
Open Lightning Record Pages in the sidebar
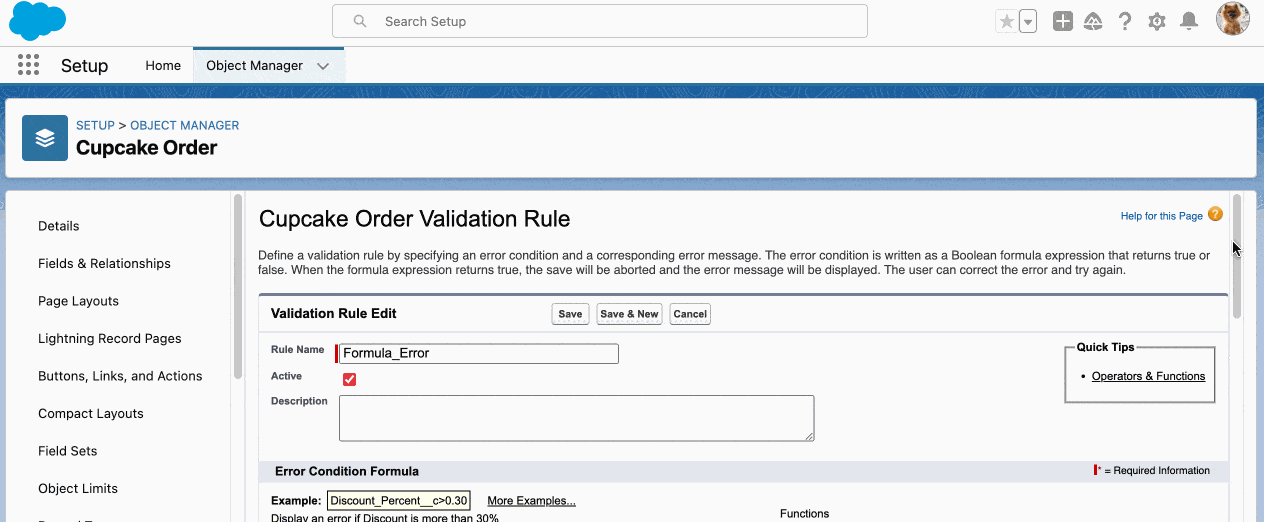click(110, 338)
